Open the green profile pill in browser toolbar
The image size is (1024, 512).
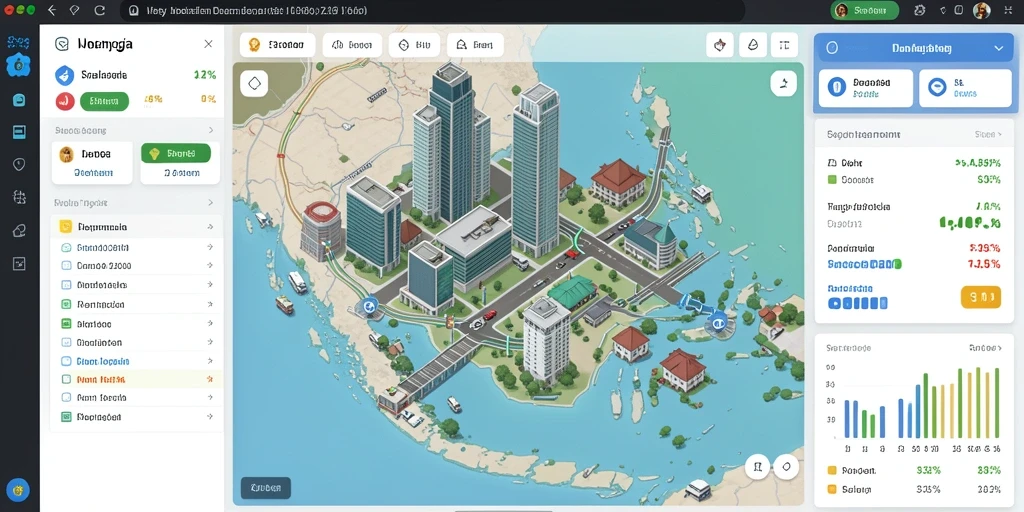pyautogui.click(x=864, y=10)
